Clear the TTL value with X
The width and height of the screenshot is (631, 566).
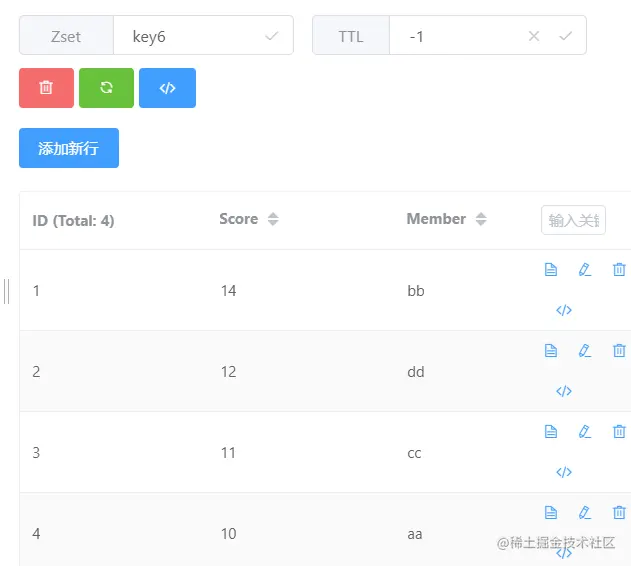534,36
